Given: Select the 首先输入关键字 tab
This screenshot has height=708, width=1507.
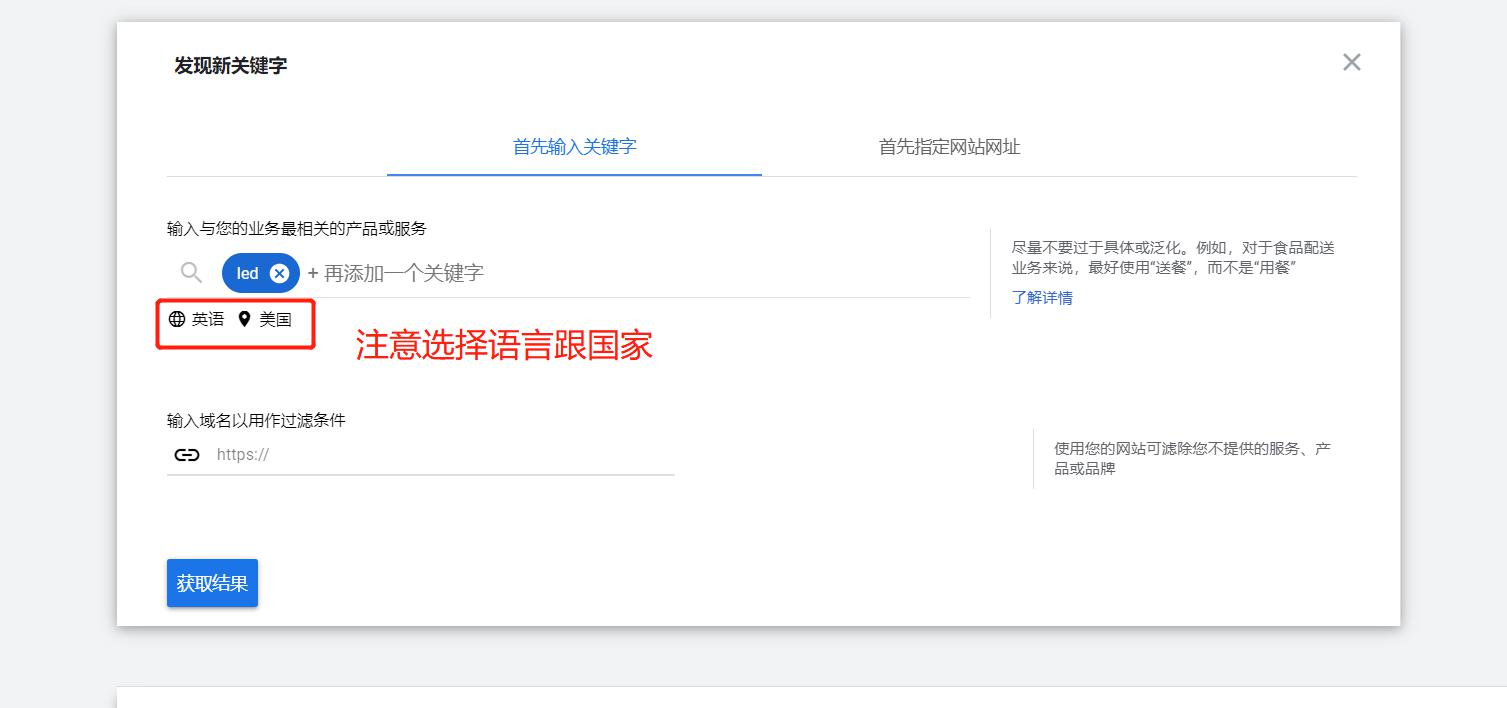Looking at the screenshot, I should (x=573, y=146).
